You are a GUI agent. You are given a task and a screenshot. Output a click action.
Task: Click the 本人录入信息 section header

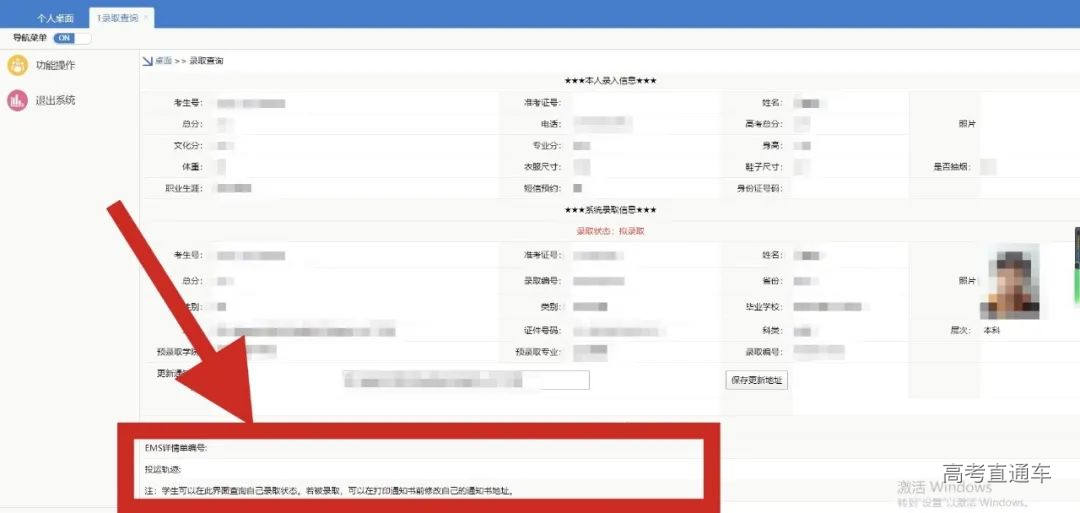click(610, 81)
